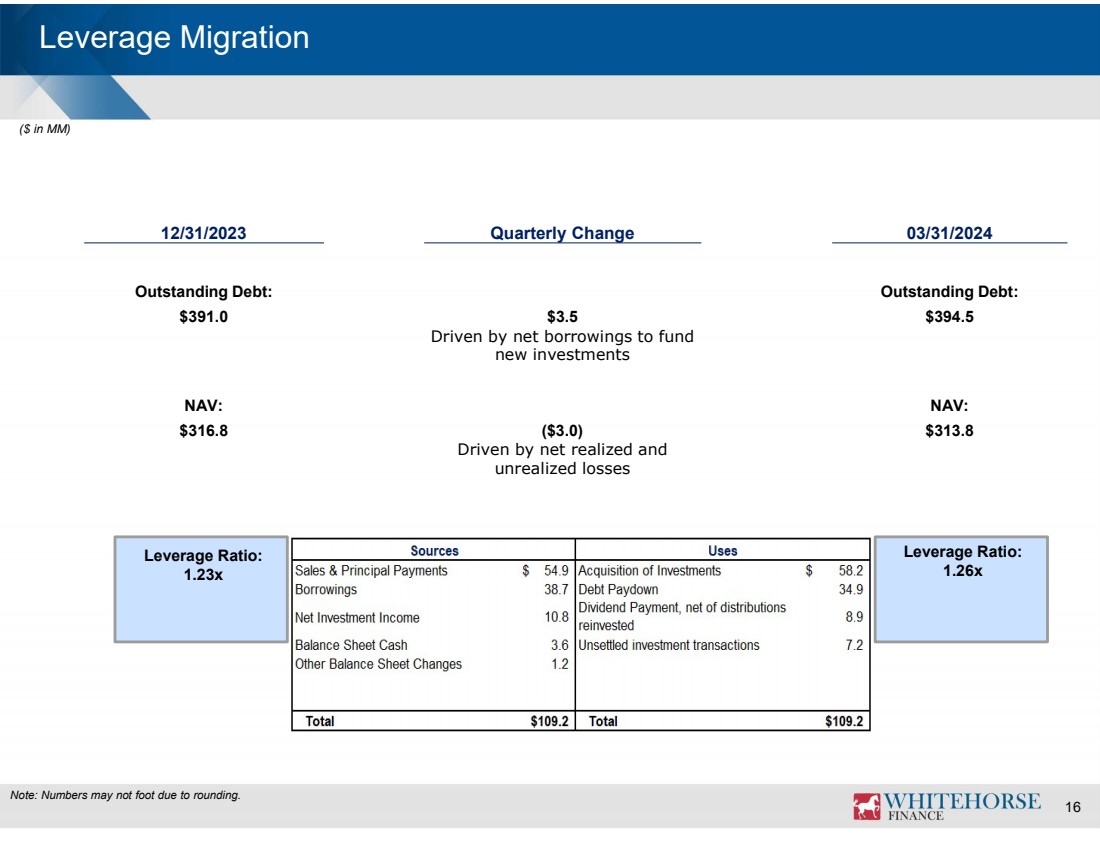Click the rounding note in footer

125,796
